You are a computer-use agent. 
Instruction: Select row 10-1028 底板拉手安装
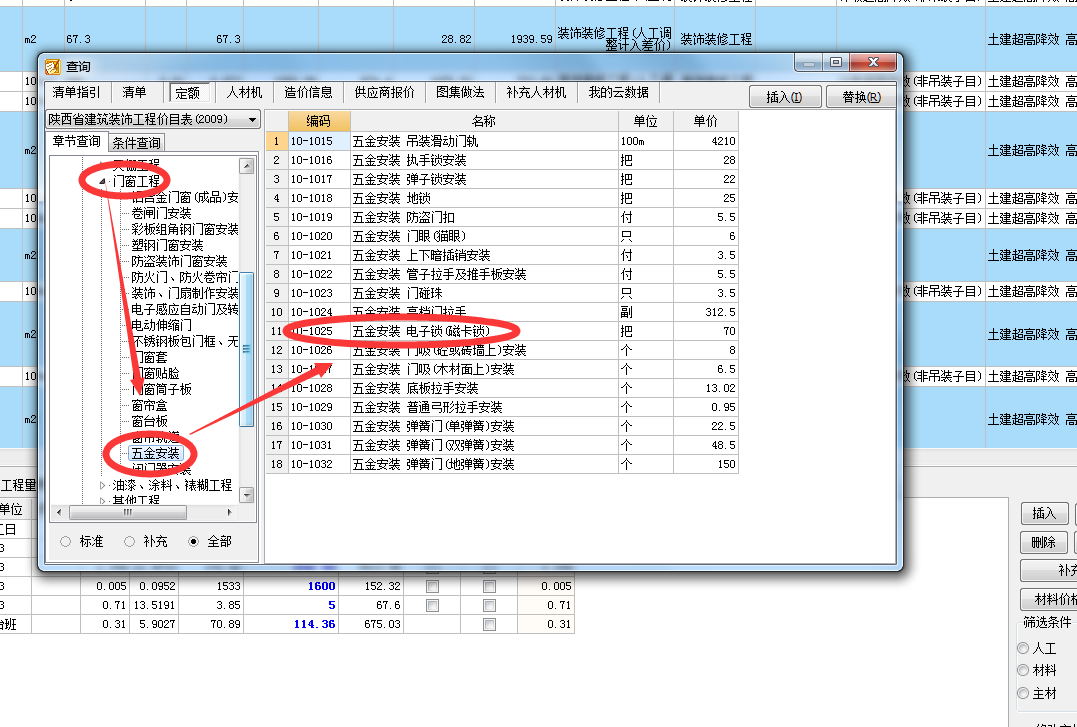(x=502, y=388)
